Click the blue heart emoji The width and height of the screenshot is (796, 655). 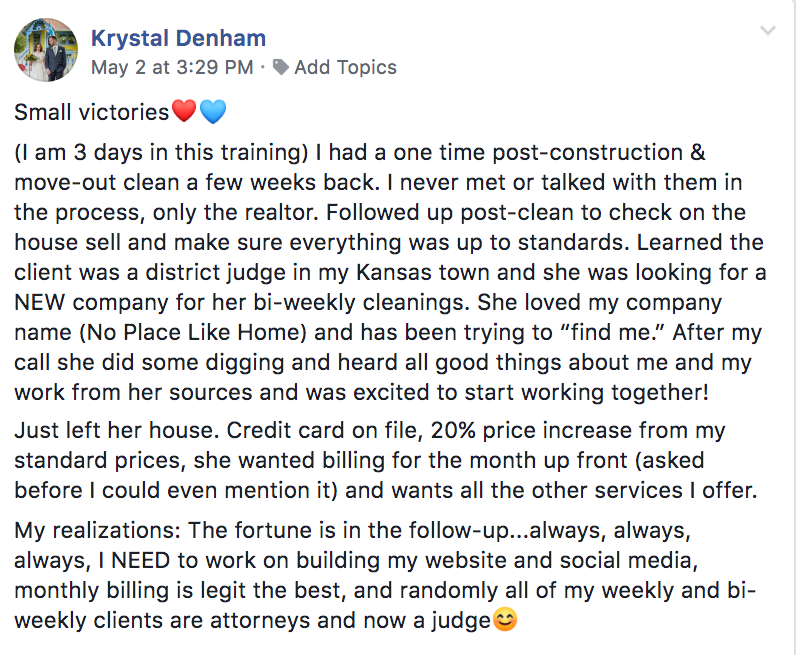tap(213, 112)
